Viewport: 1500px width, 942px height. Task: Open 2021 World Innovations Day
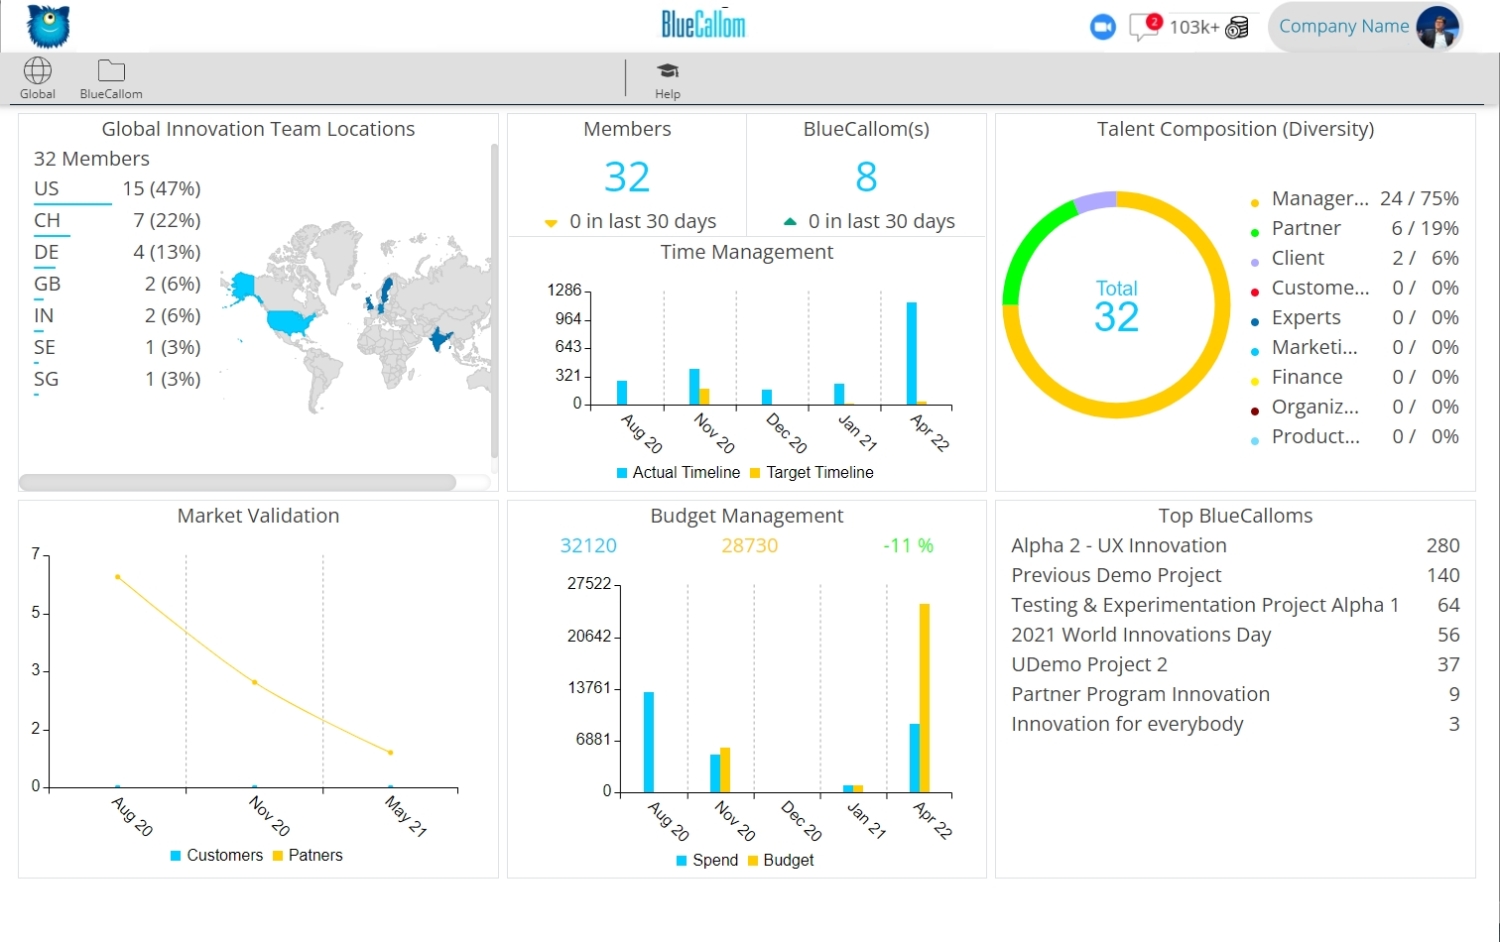1235,635
